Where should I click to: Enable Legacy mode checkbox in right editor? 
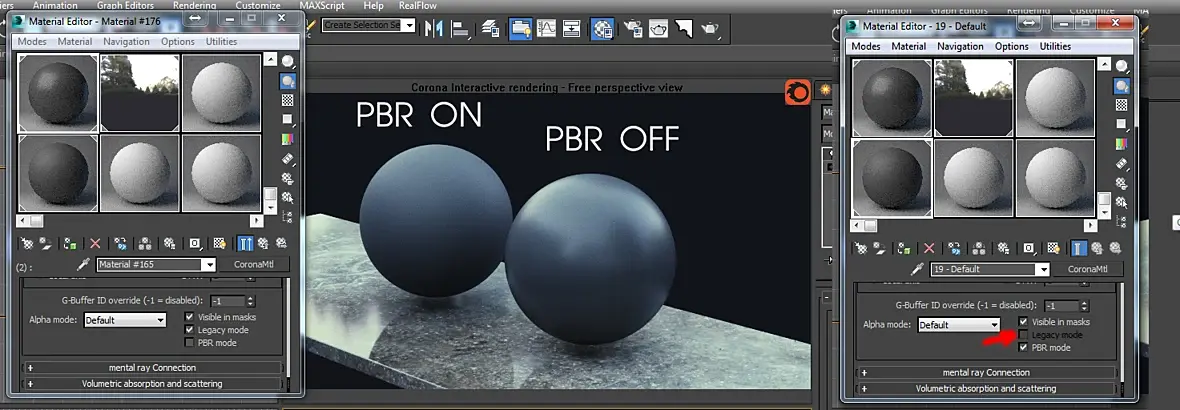coord(1023,335)
